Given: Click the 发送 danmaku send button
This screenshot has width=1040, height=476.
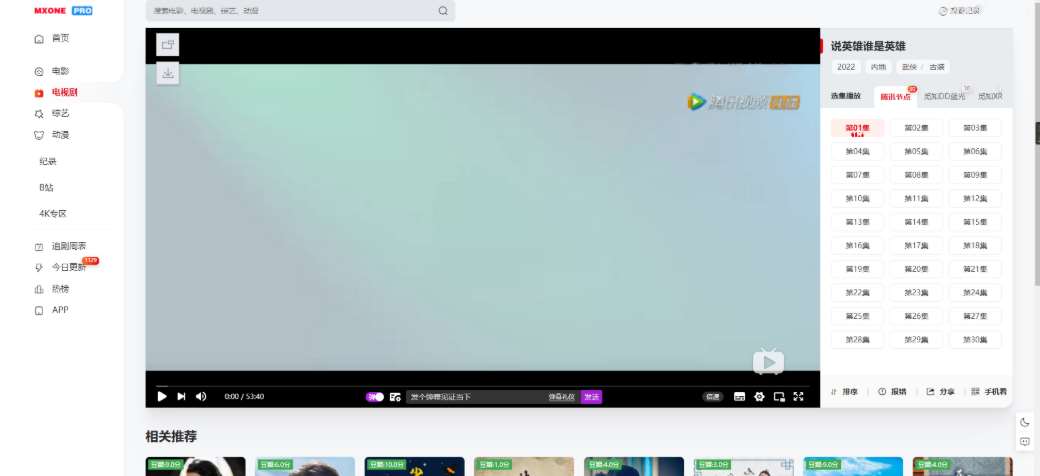Looking at the screenshot, I should click(x=591, y=397).
